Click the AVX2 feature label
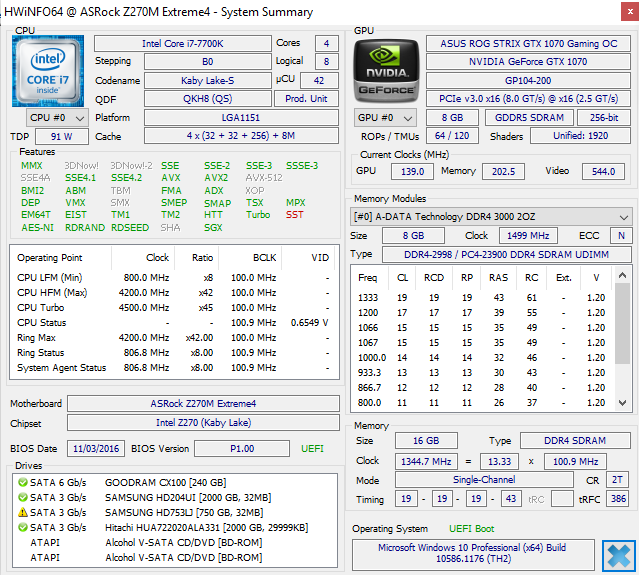The height and width of the screenshot is (575, 639). [x=216, y=178]
